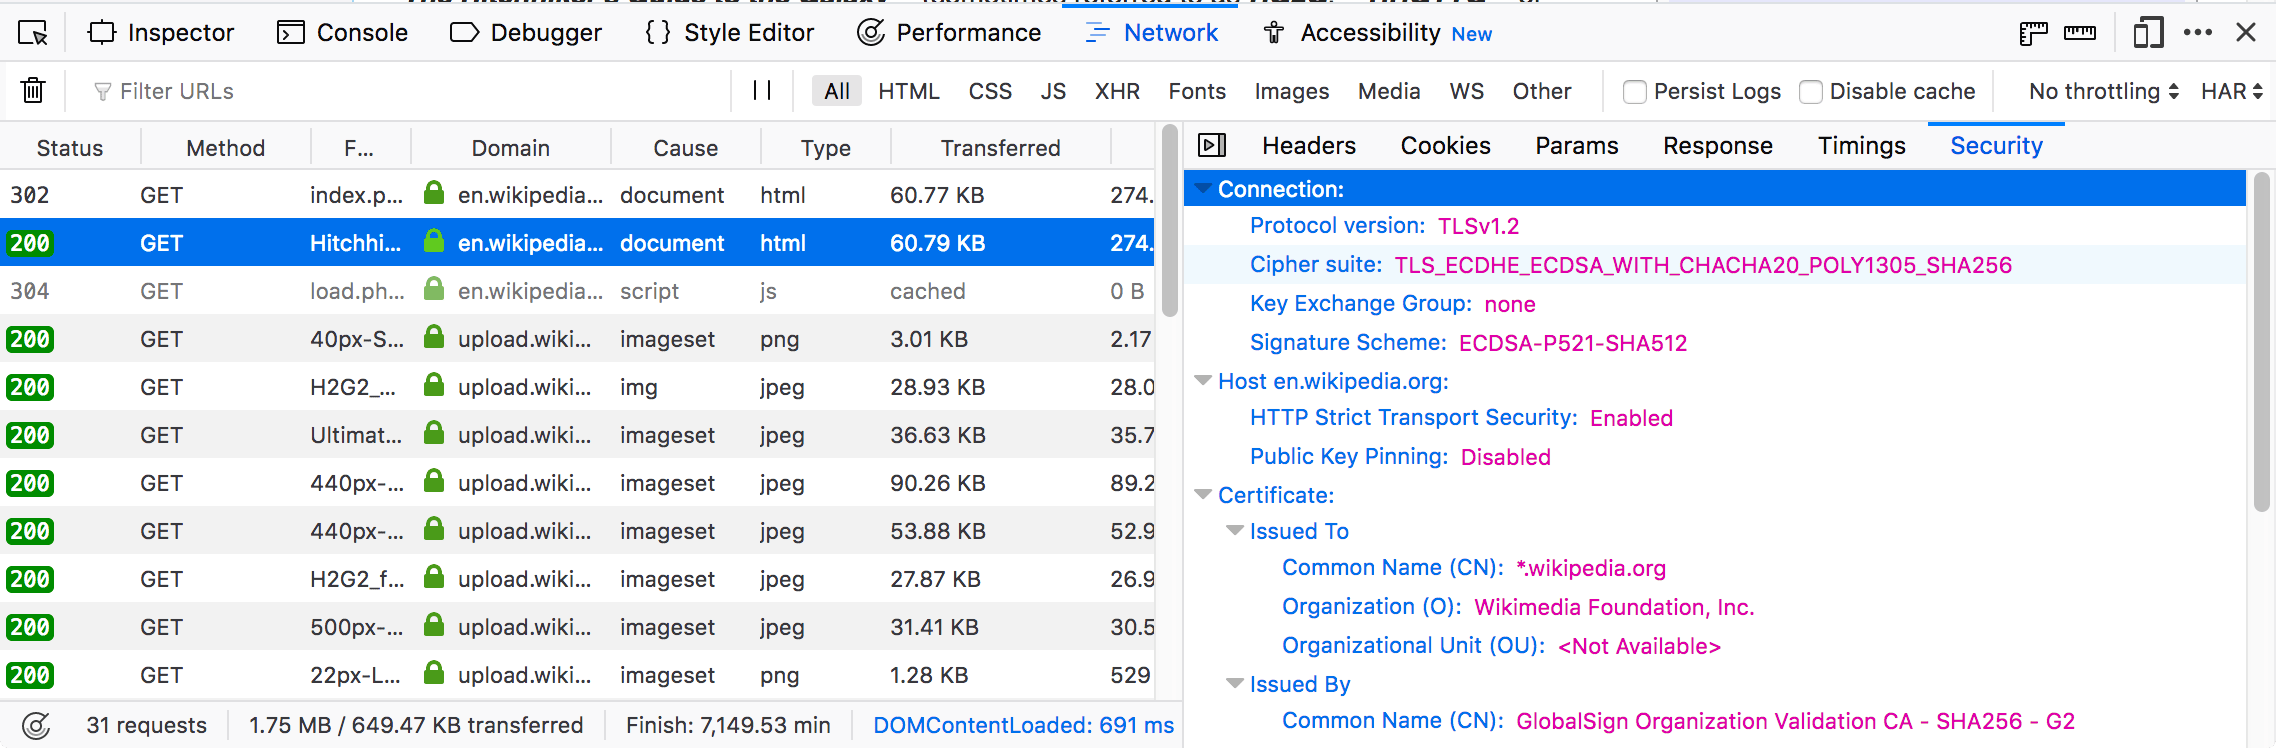
Task: Click the Filter URLs field
Action: tap(400, 91)
